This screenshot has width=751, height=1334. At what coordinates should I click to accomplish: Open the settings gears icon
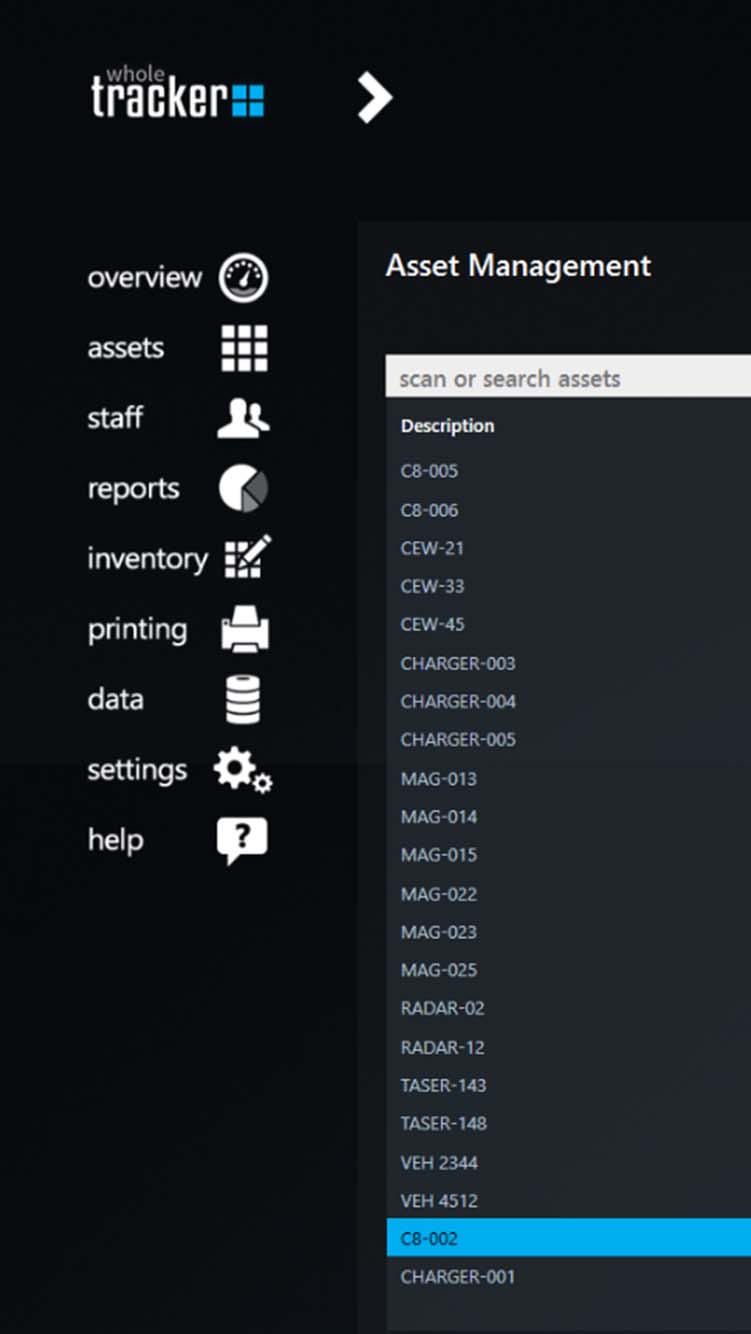point(243,771)
